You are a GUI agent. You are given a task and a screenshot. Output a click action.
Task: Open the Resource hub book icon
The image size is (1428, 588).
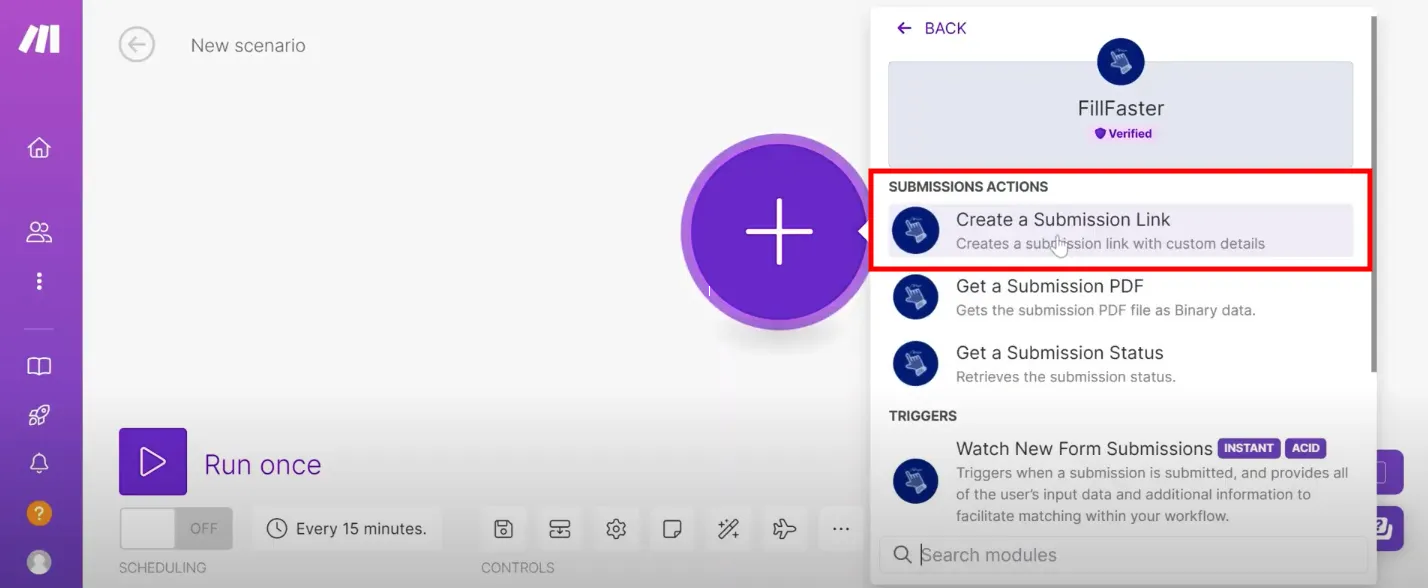point(39,366)
